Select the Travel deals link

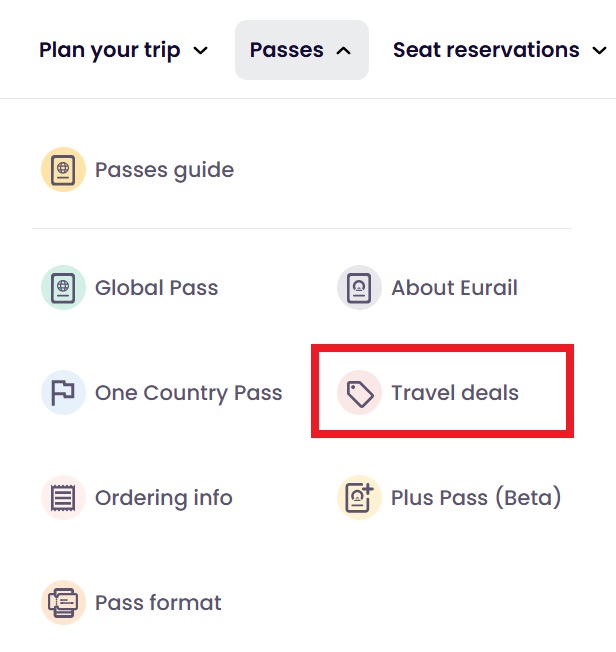455,392
